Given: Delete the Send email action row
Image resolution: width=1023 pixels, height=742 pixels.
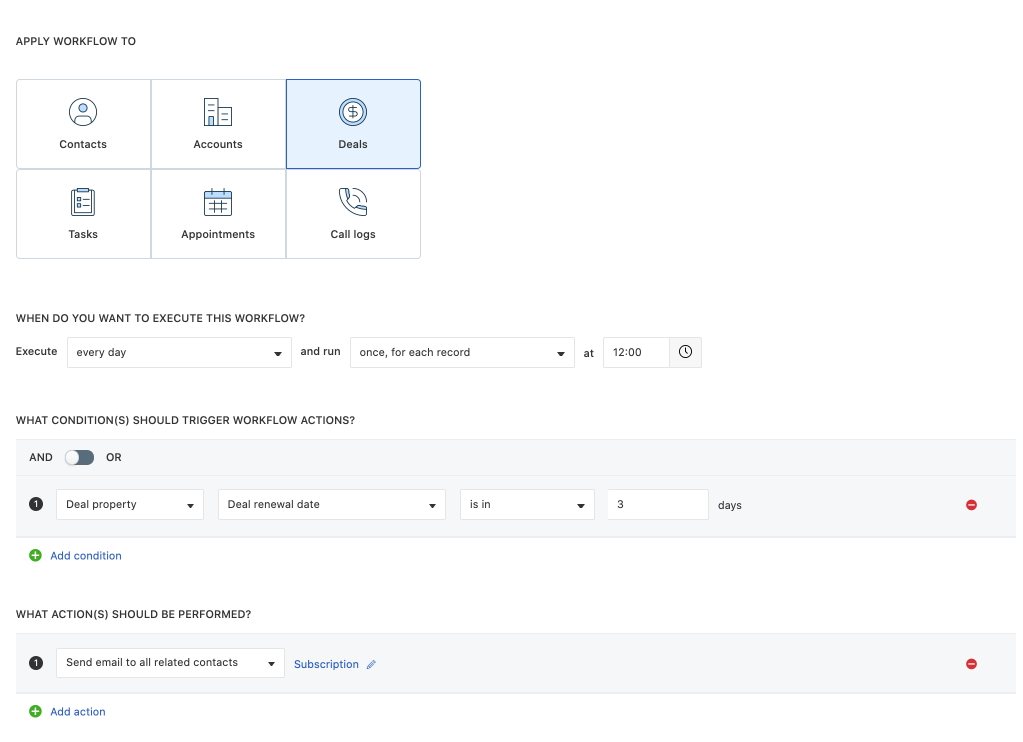Looking at the screenshot, I should click(x=971, y=664).
